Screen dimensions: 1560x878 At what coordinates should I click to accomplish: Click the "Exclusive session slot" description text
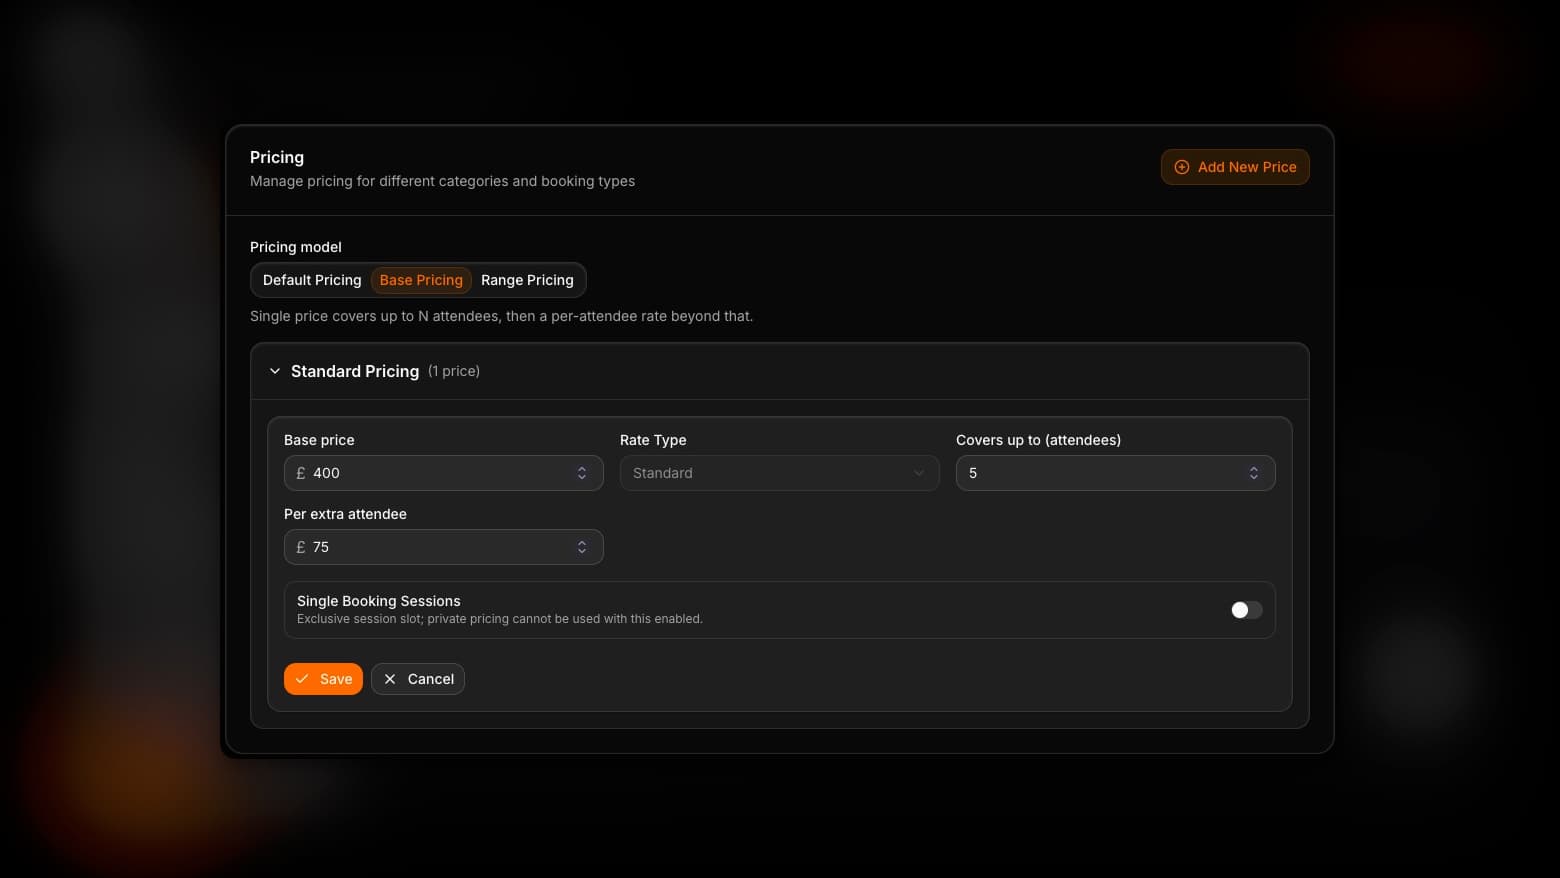[500, 619]
